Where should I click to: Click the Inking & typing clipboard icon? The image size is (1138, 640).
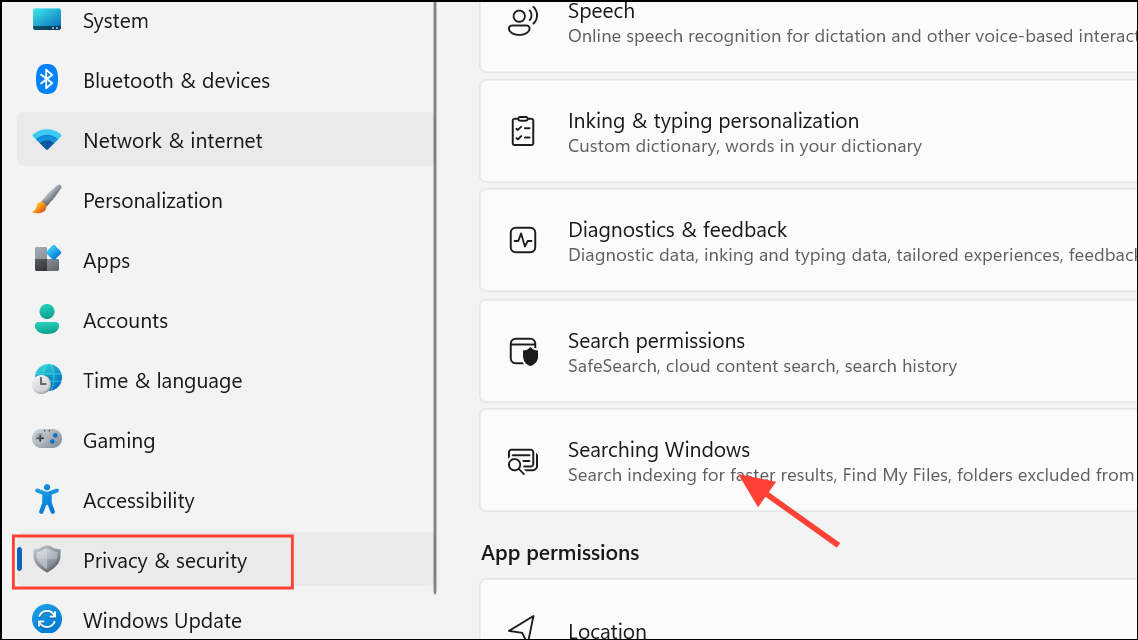[522, 130]
